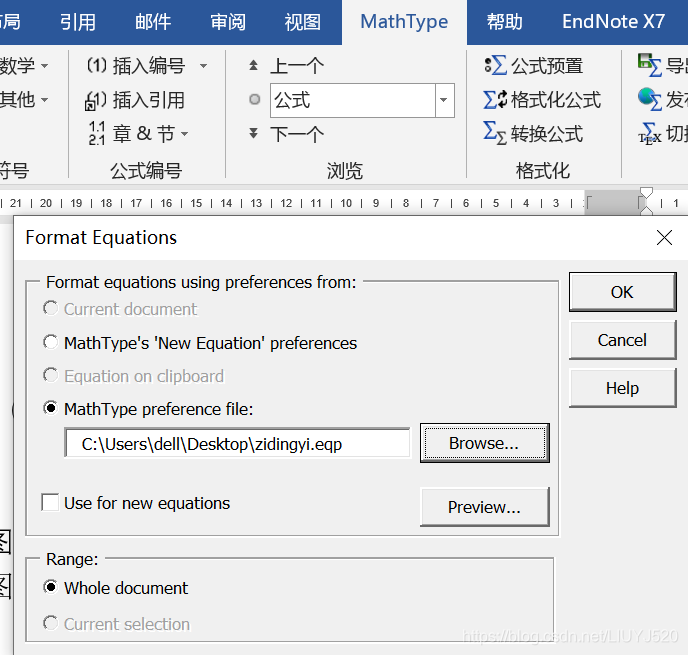Click the preference file path field

point(237,443)
